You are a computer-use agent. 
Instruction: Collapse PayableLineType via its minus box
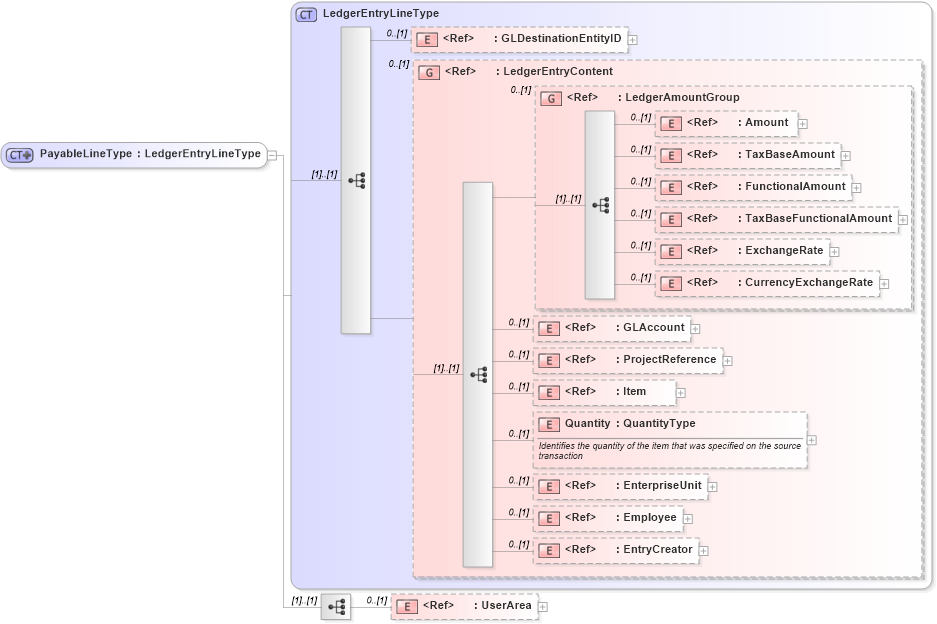270,154
